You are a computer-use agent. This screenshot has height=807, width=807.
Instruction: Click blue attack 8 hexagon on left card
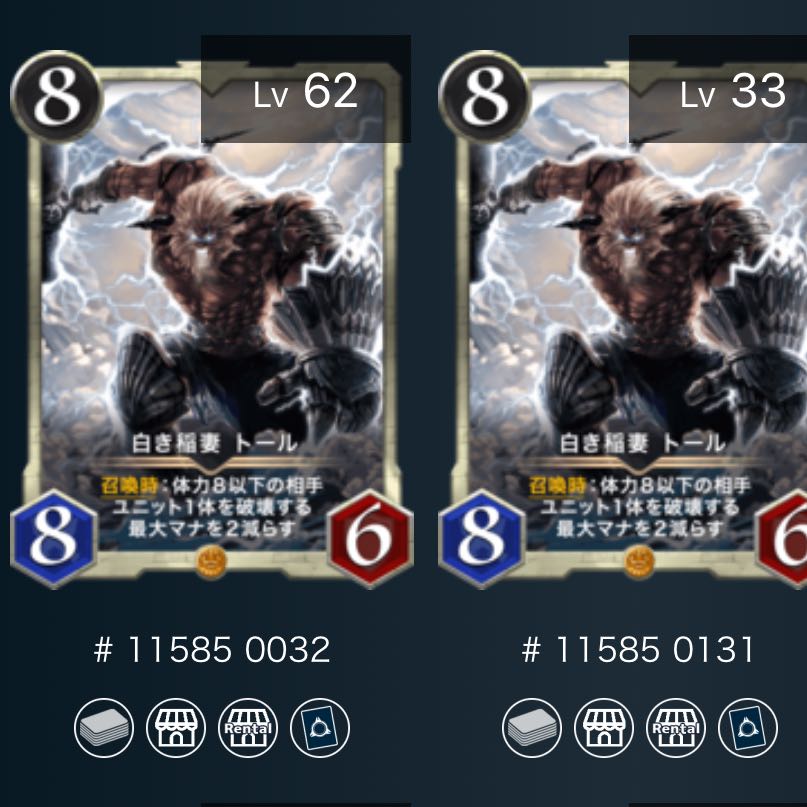point(54,539)
